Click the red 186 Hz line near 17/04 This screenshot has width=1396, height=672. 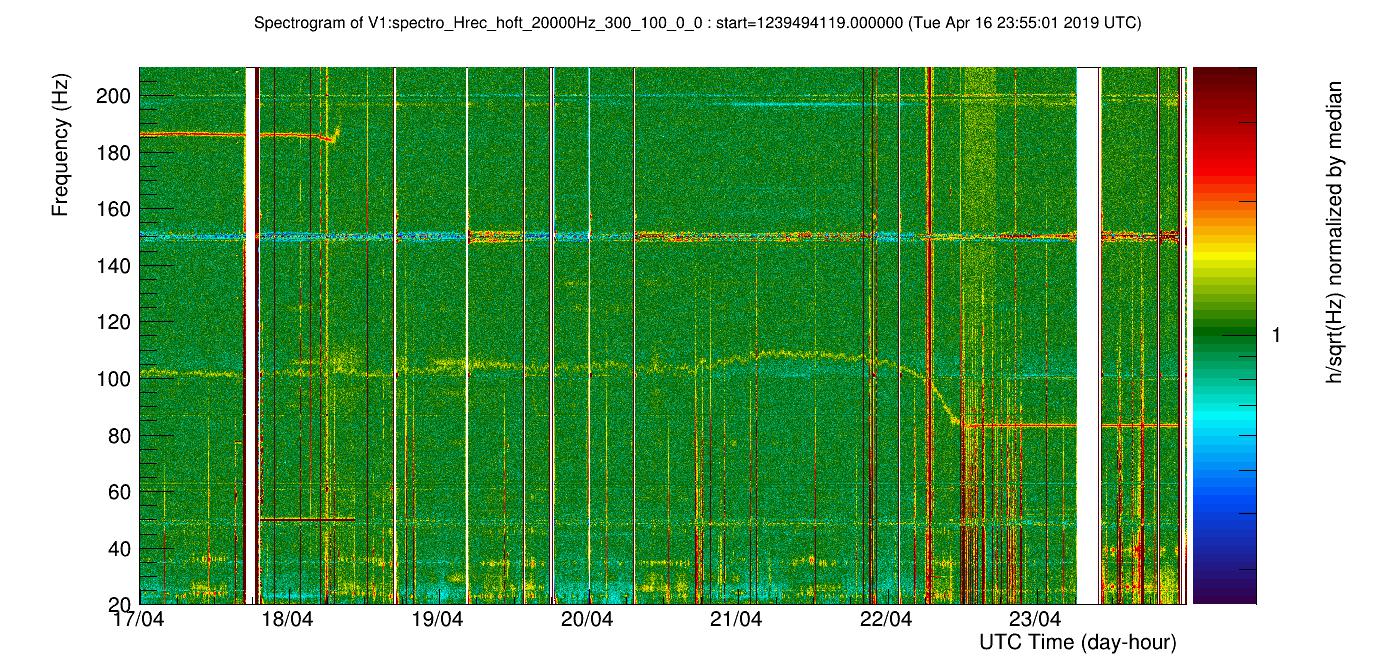tap(190, 134)
